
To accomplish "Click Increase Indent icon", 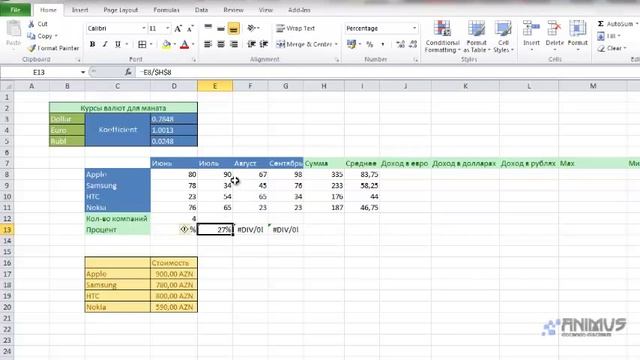I will (264, 44).
